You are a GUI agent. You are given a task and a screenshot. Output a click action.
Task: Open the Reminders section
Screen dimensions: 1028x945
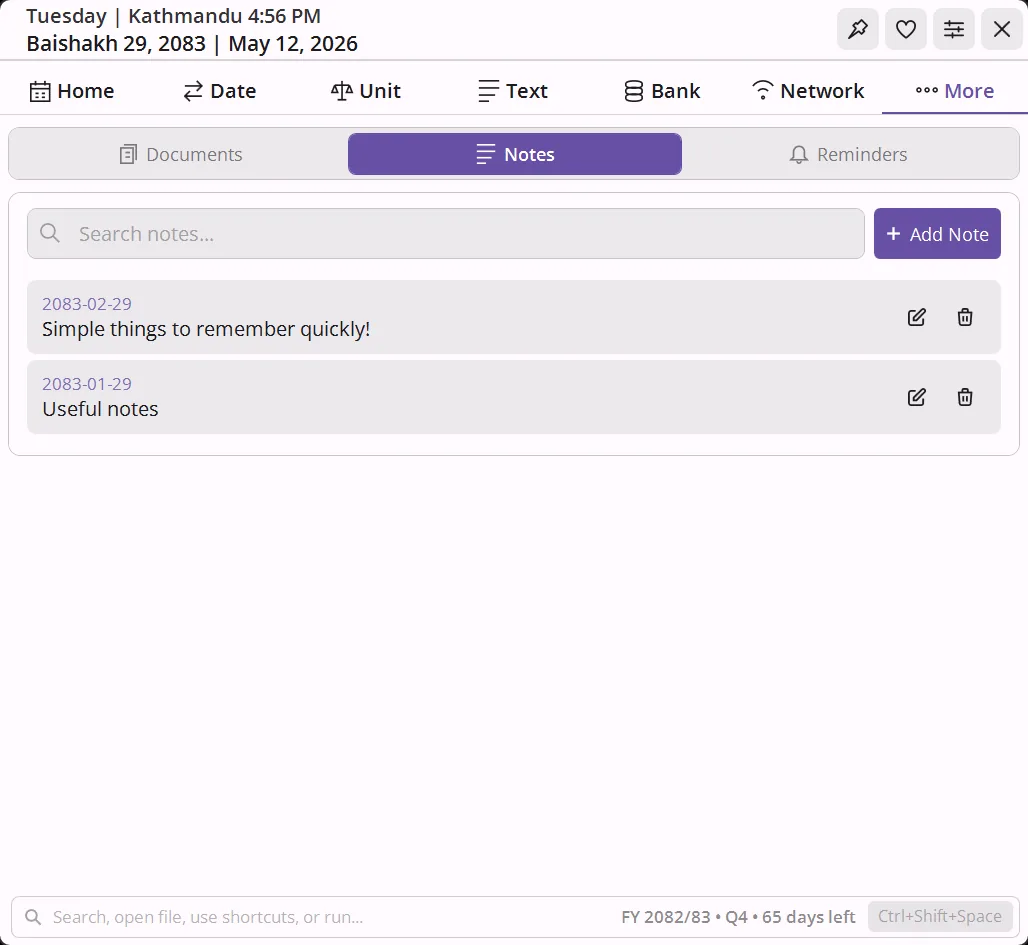coord(848,154)
